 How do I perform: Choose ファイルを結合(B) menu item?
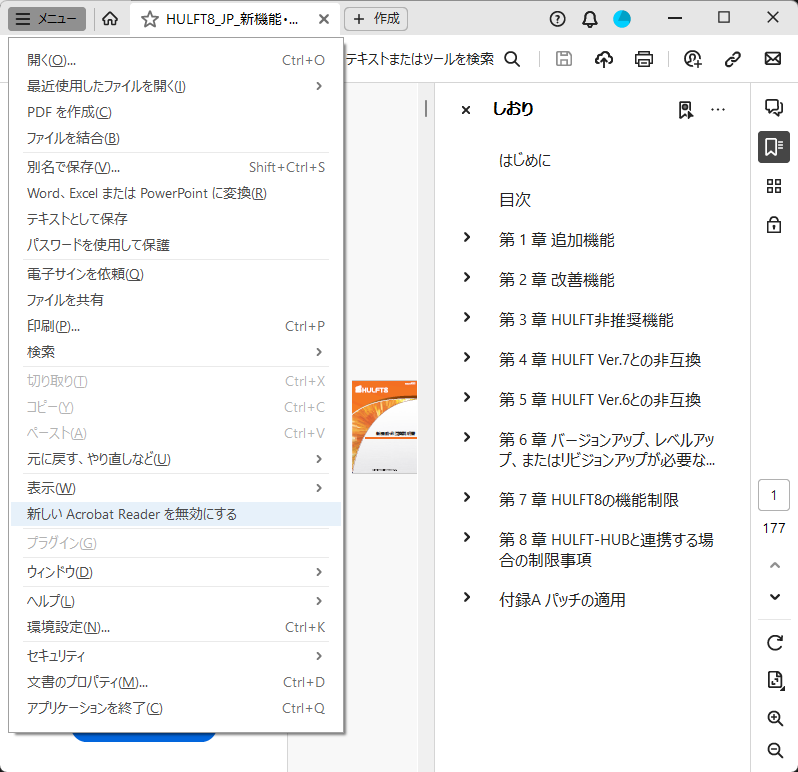coord(176,138)
